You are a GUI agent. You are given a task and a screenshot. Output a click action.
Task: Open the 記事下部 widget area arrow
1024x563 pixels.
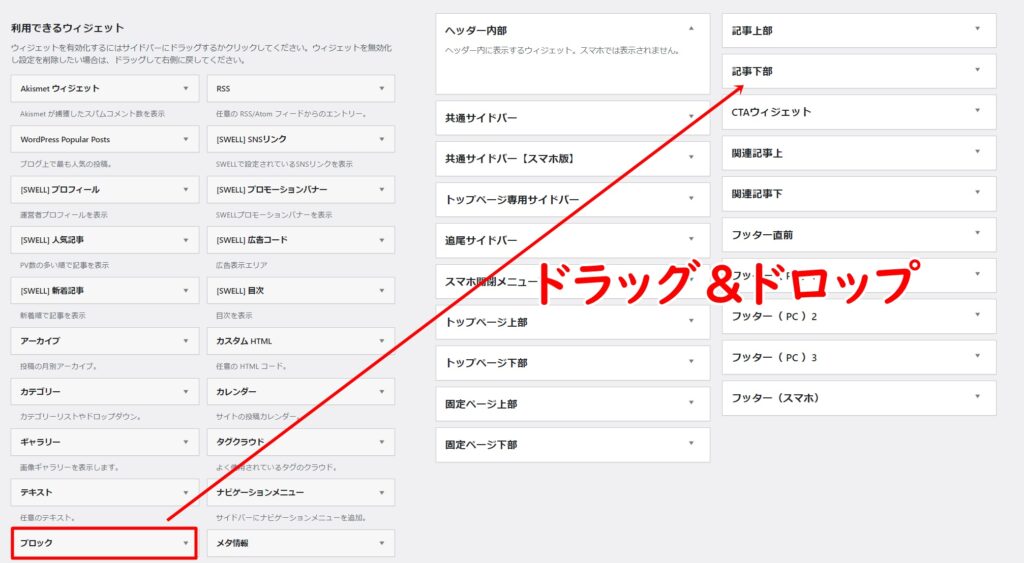pos(977,71)
